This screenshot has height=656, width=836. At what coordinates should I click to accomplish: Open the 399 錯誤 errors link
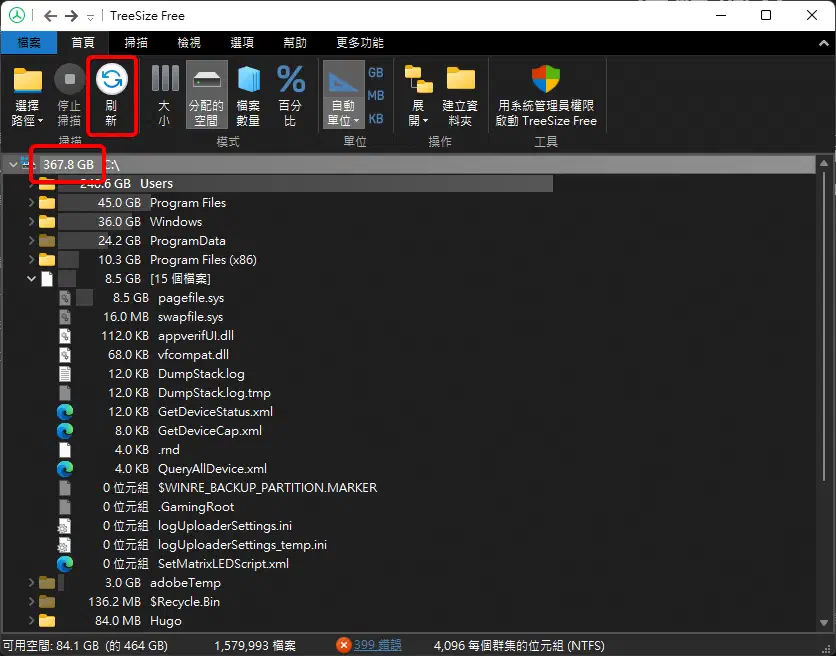pyautogui.click(x=377, y=646)
